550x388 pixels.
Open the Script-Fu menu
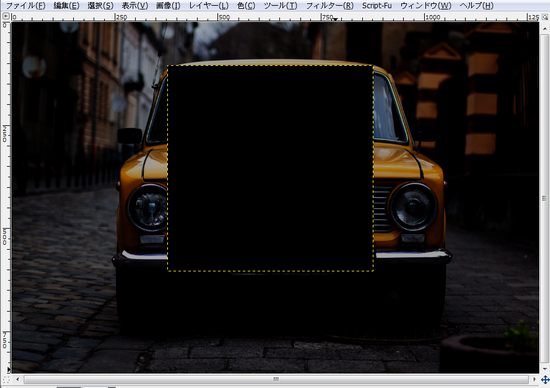377,6
